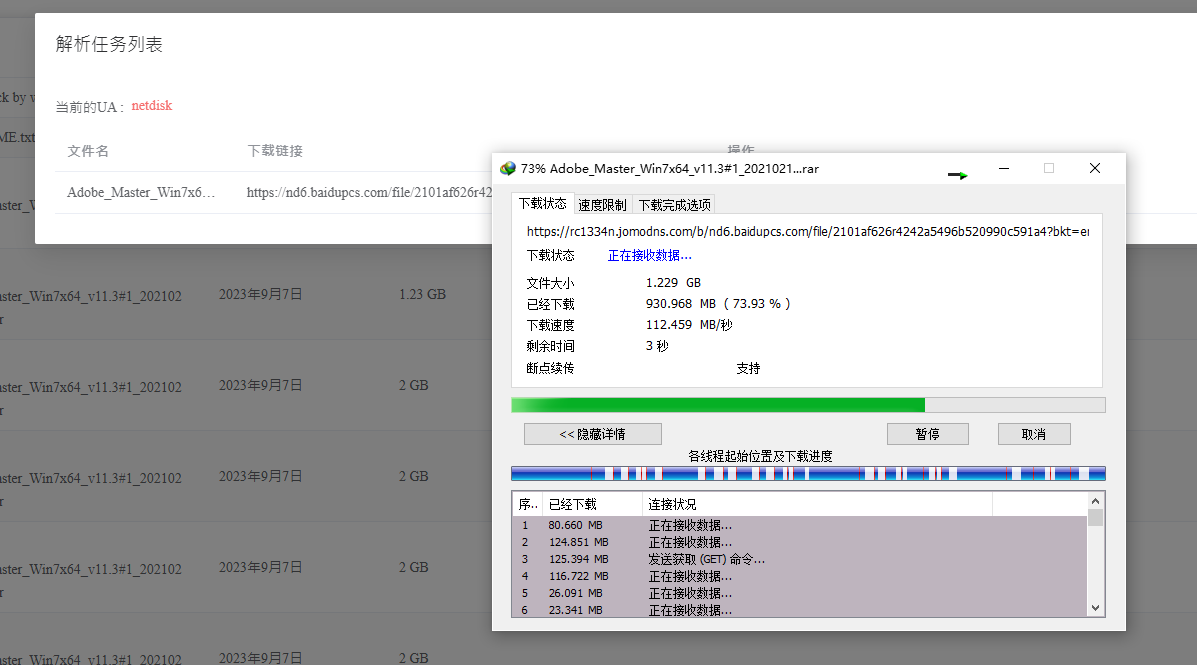Click the red netdisk UA label

[152, 106]
